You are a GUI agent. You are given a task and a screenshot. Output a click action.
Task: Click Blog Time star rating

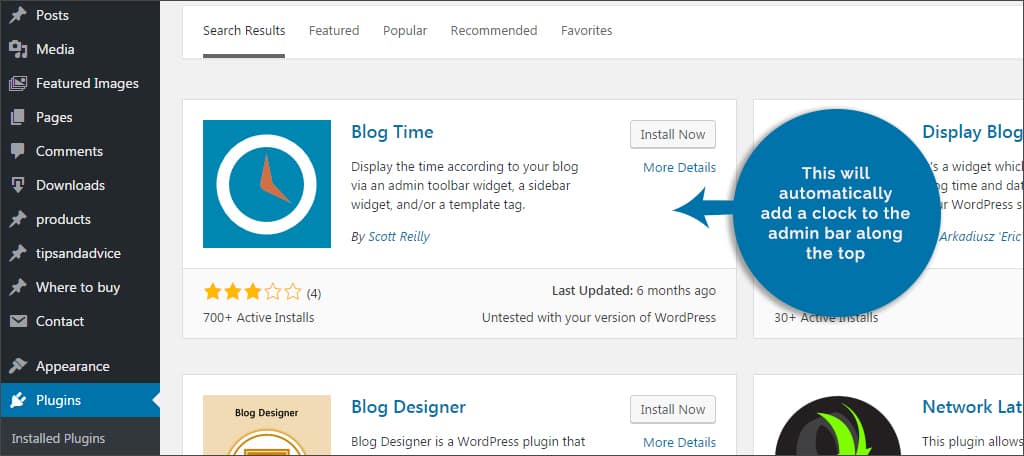(252, 291)
